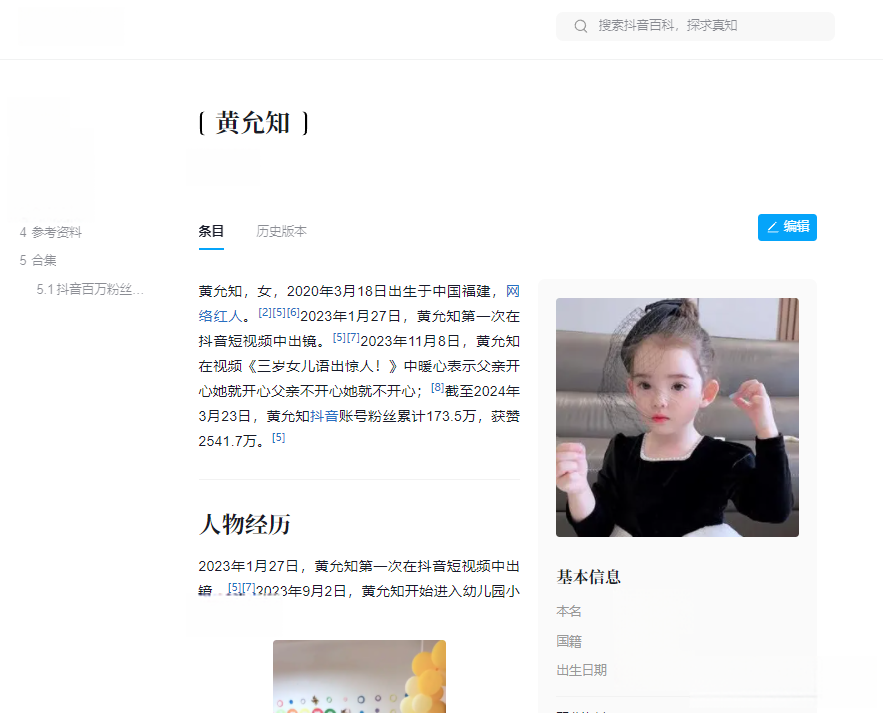The height and width of the screenshot is (713, 883).
Task: Select the 本名 label in infobox
Action: pos(569,611)
